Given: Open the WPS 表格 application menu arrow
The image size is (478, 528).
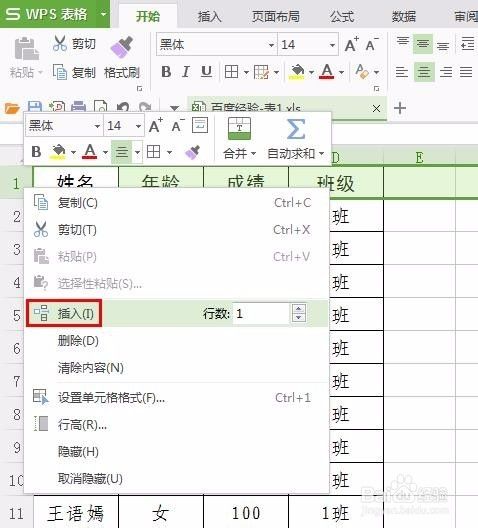Looking at the screenshot, I should [x=103, y=14].
